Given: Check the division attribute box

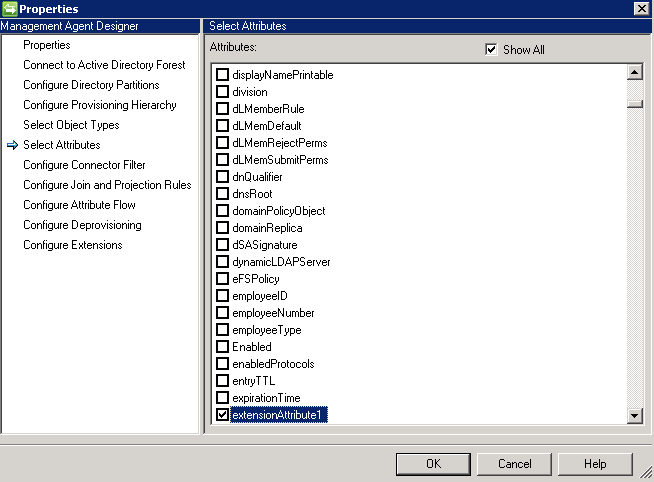Looking at the screenshot, I should (x=222, y=92).
